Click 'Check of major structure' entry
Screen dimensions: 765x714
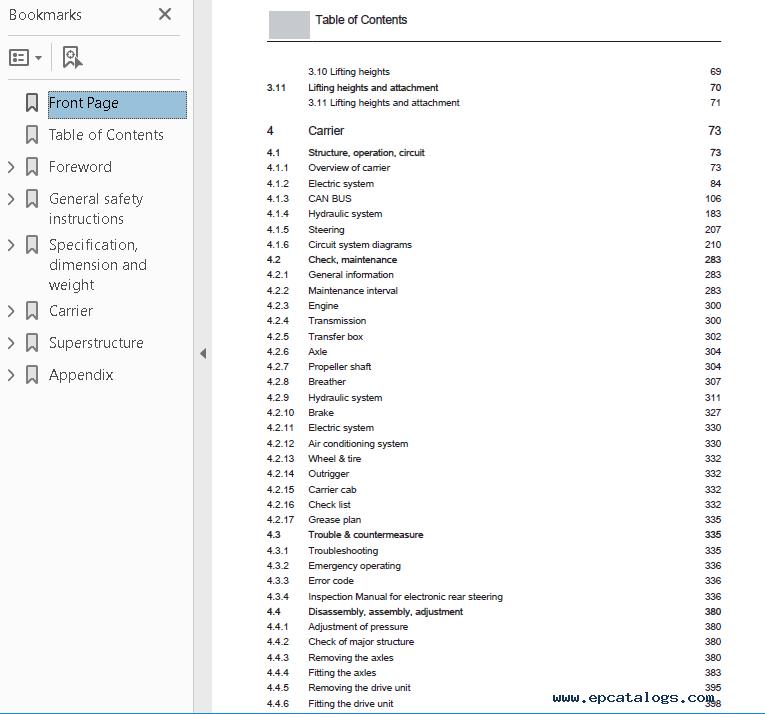pyautogui.click(x=361, y=642)
